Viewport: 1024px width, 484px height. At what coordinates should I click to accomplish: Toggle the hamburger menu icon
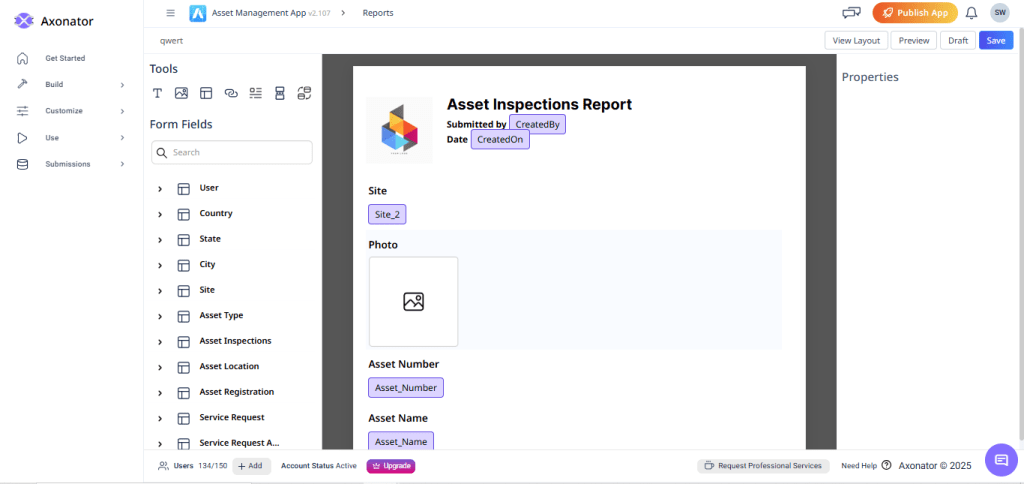coord(170,13)
